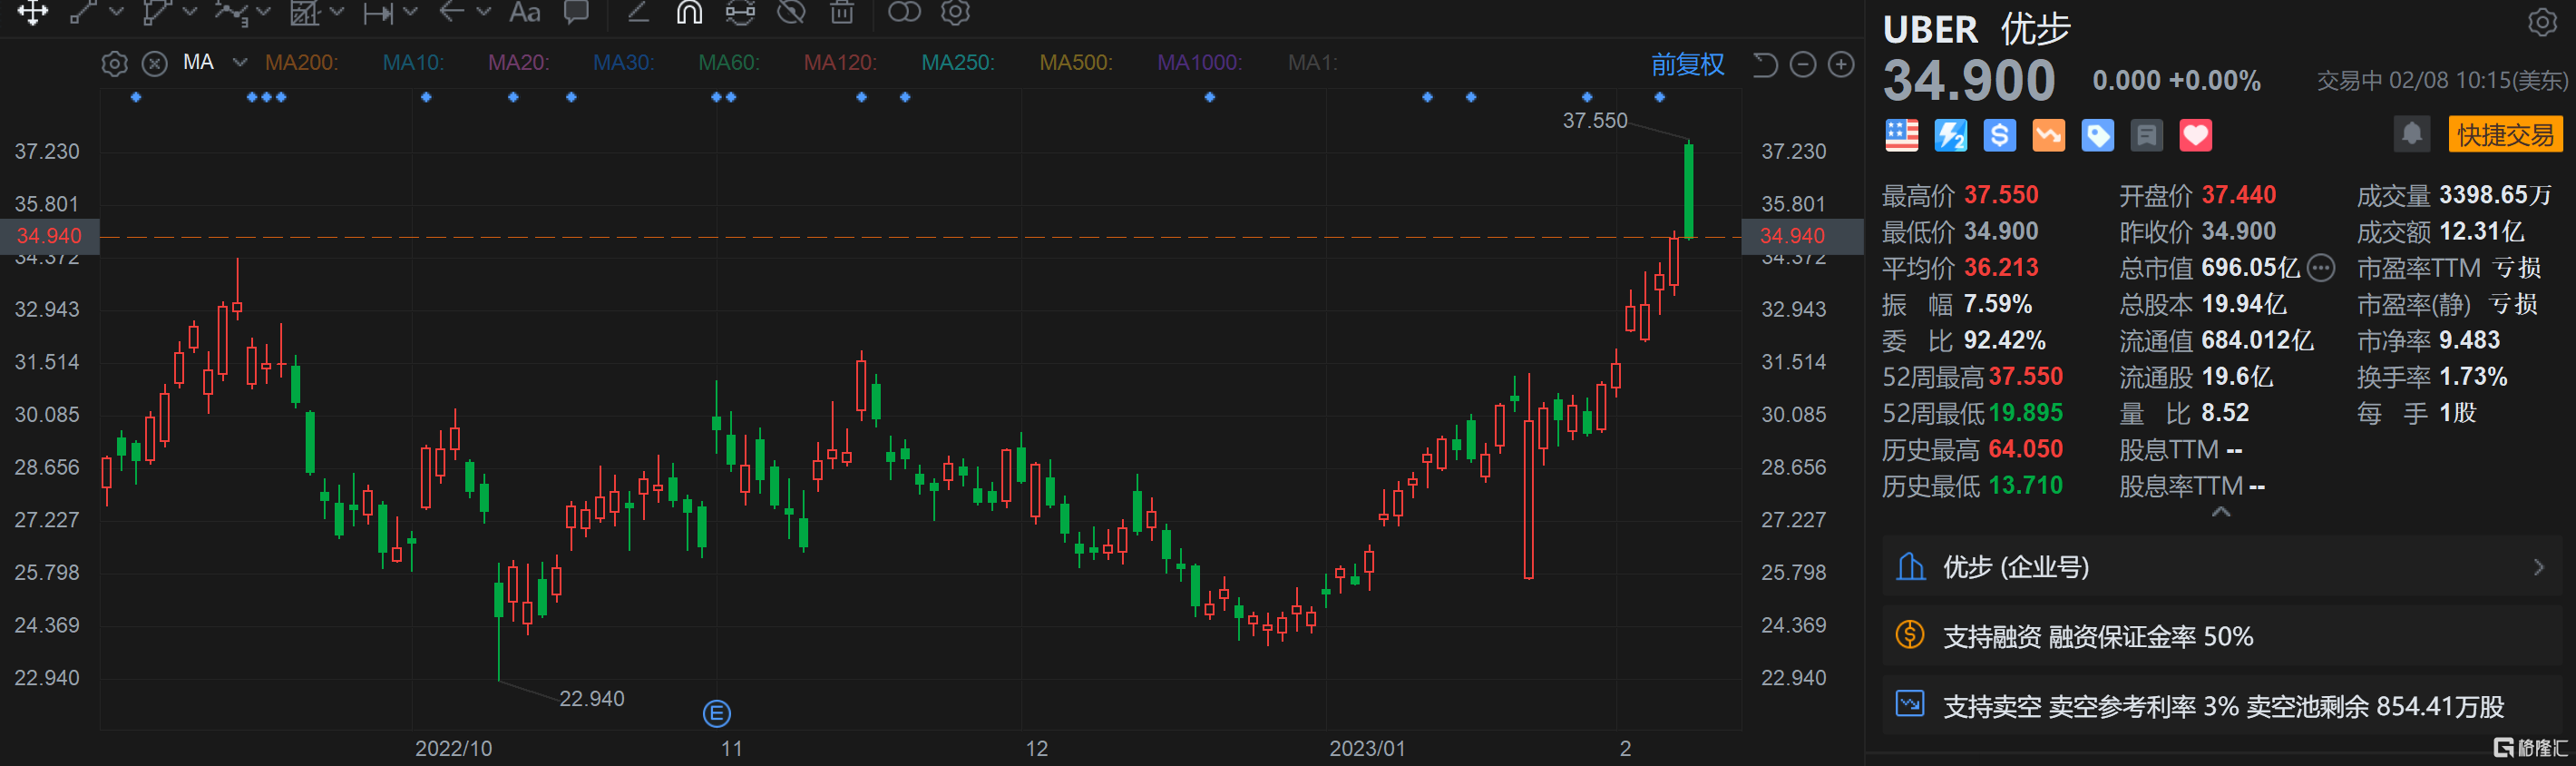The height and width of the screenshot is (766, 2576).
Task: Expand the wave pattern tool dropdown
Action: tap(264, 12)
